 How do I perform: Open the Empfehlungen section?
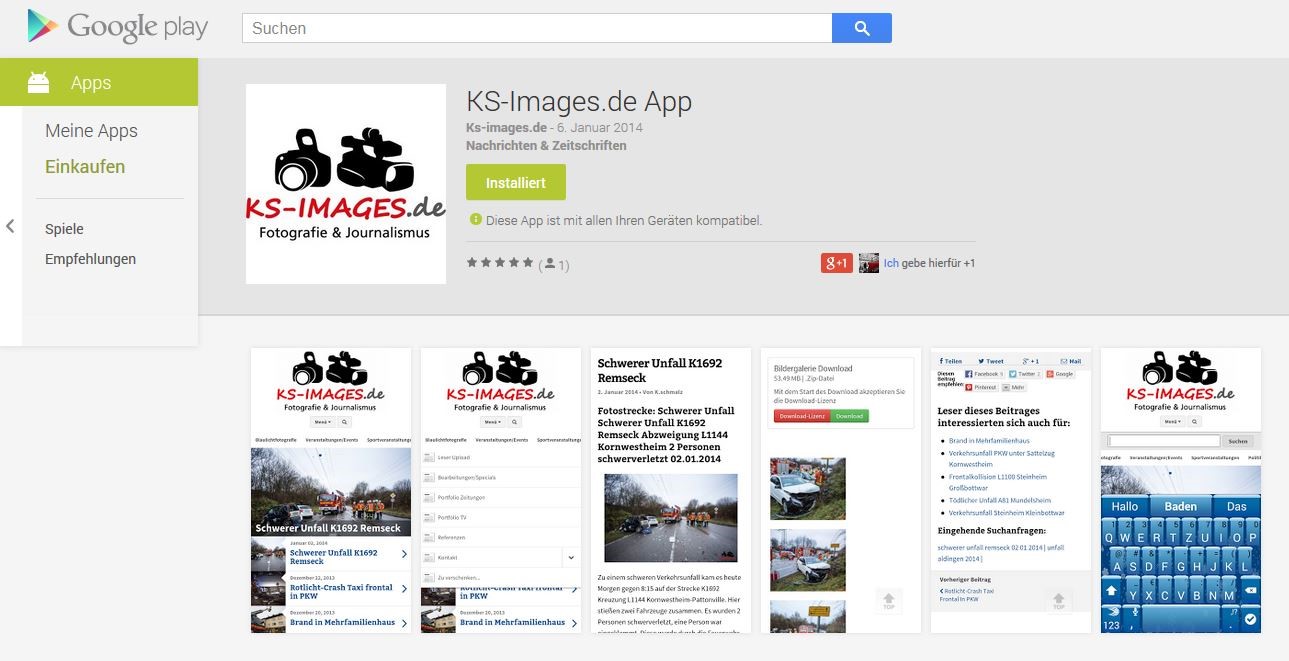[x=90, y=258]
